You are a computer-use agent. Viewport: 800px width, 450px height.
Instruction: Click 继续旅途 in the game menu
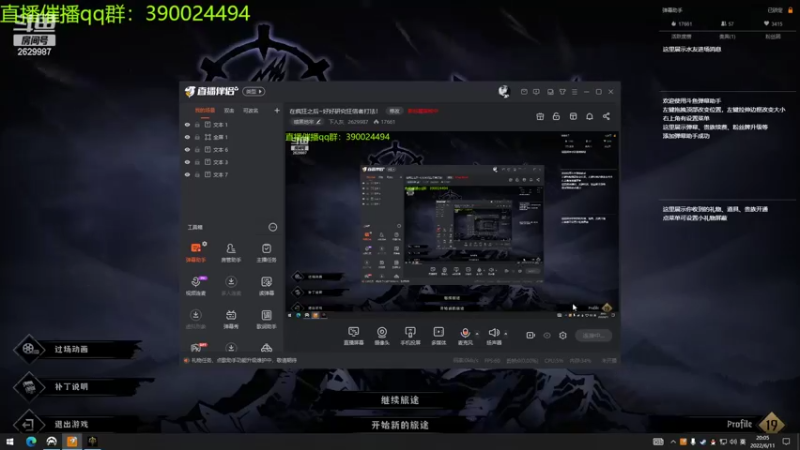[x=400, y=400]
